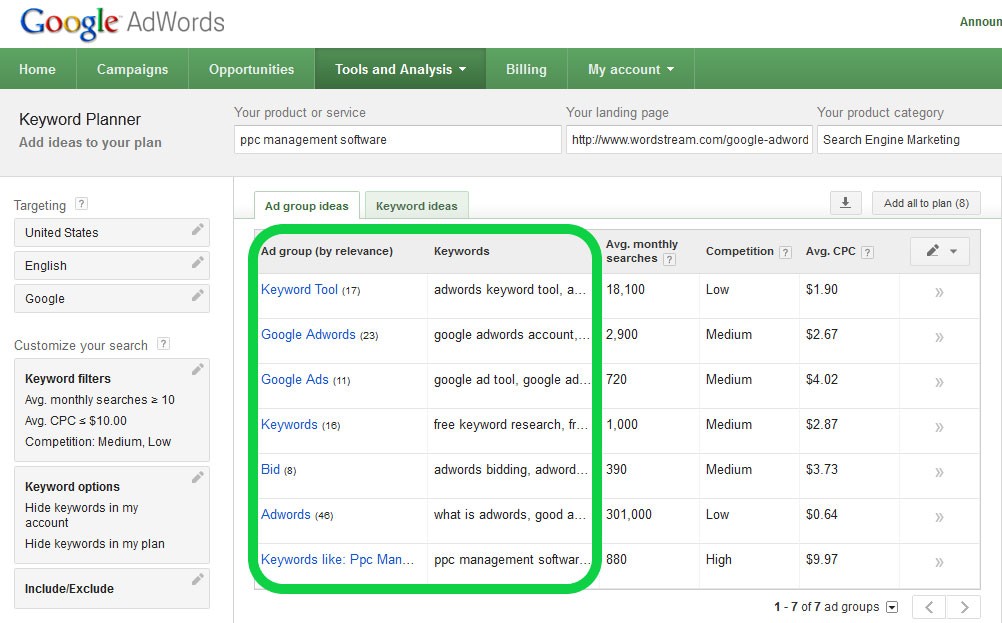Edit the Google network targeting pencil

pyautogui.click(x=198, y=295)
